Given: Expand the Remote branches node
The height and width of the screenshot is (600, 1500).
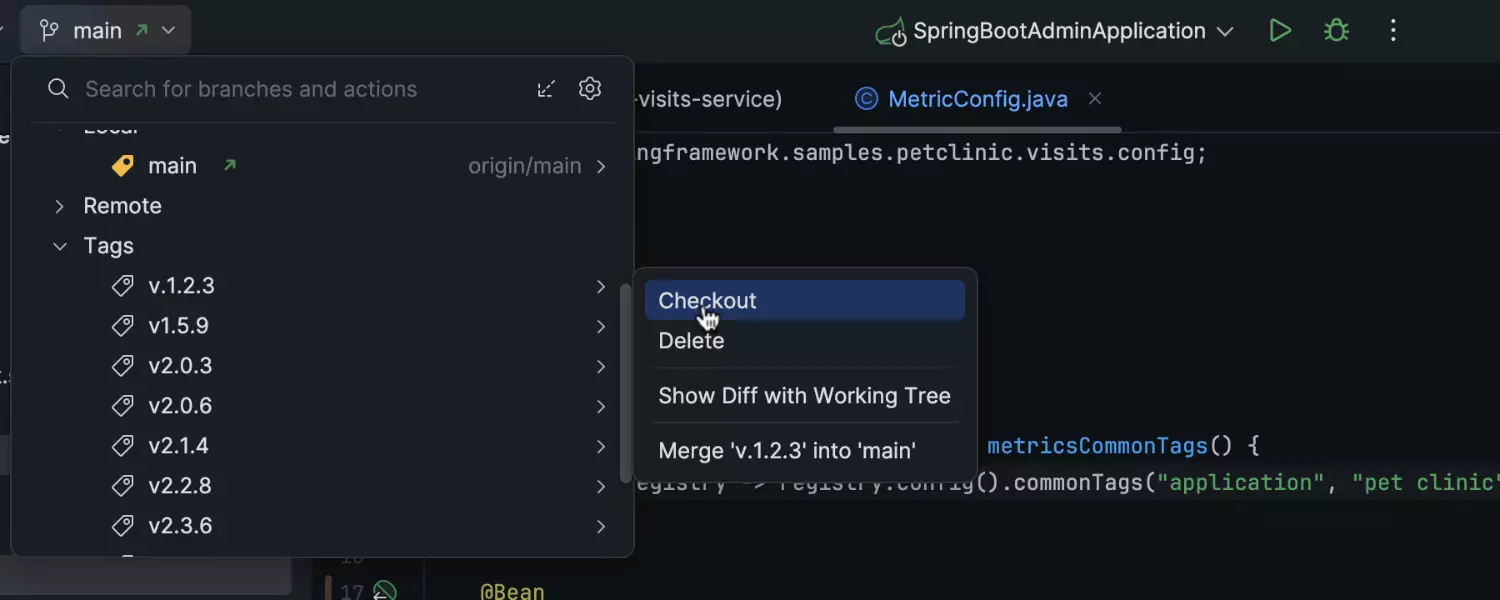Looking at the screenshot, I should (x=60, y=206).
